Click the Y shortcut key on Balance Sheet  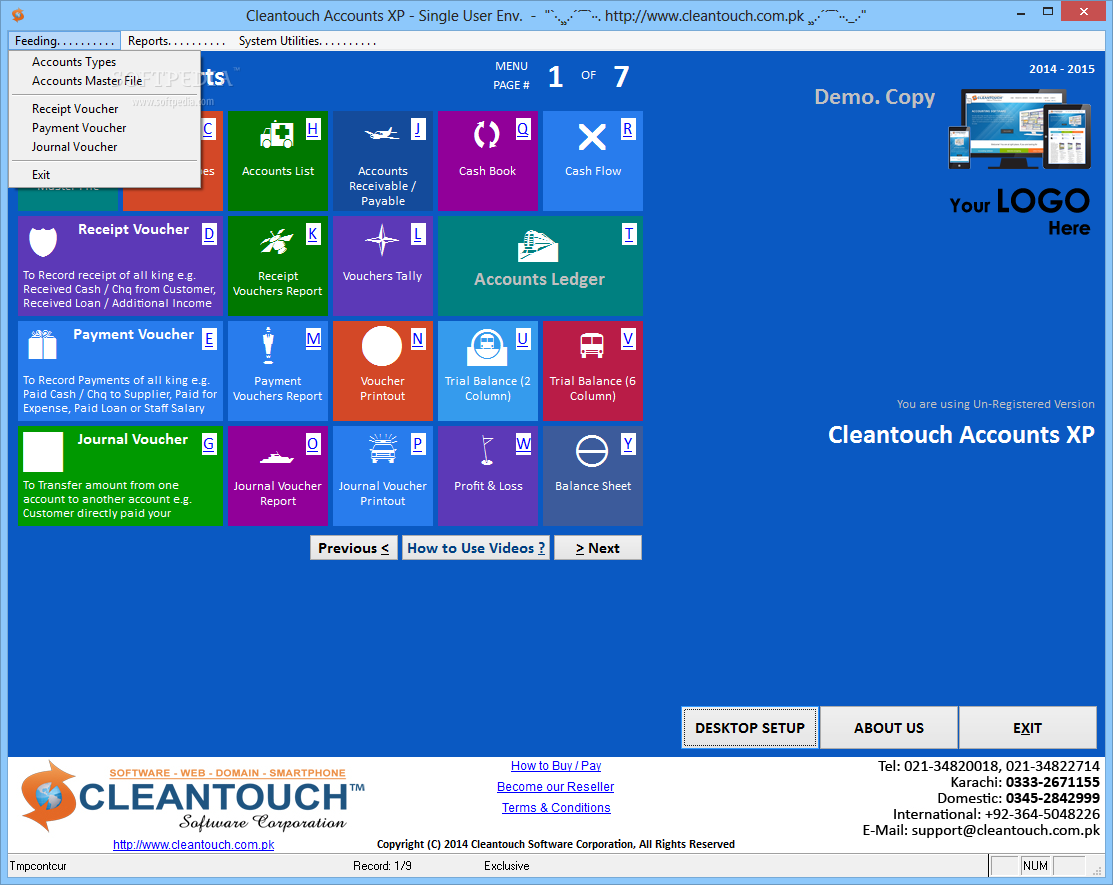[628, 444]
